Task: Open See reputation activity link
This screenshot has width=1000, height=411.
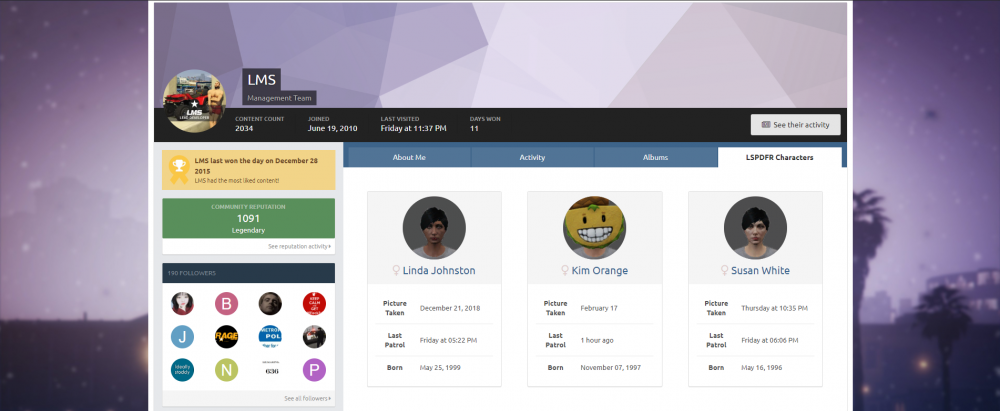Action: (x=299, y=246)
